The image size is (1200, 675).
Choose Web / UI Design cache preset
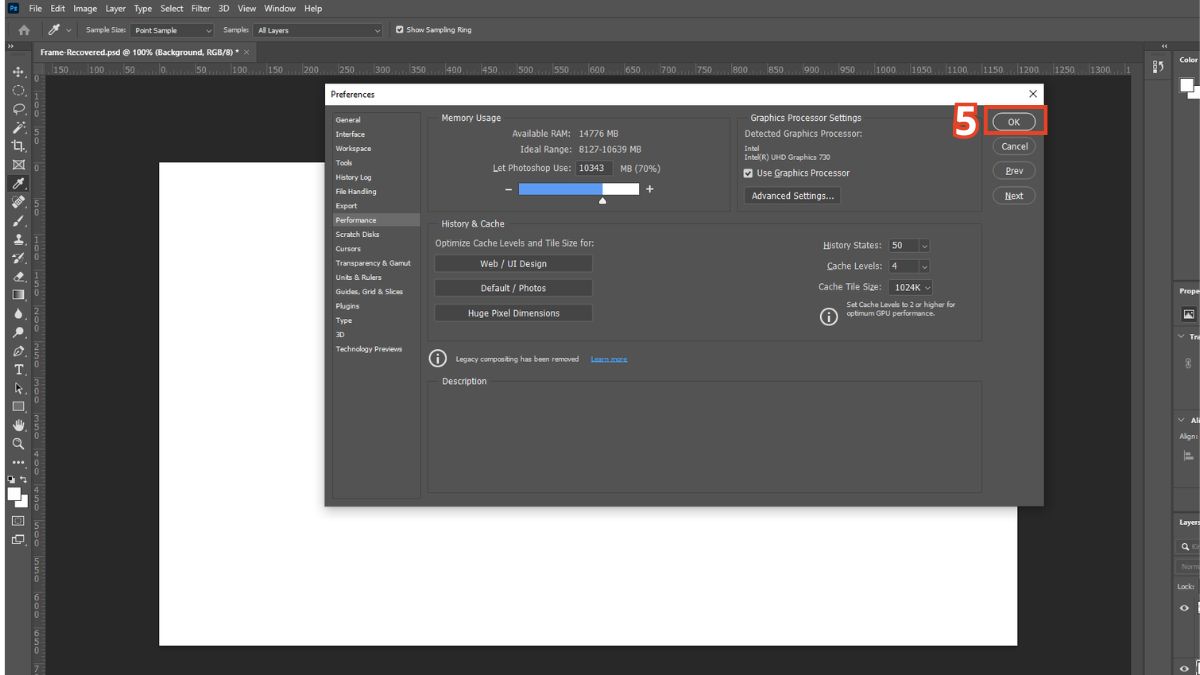(x=514, y=264)
